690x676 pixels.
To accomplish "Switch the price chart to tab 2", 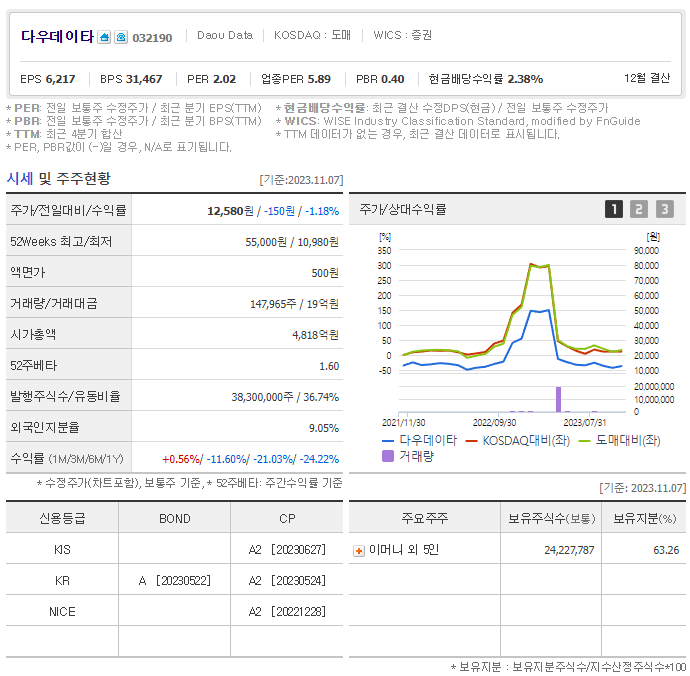I will point(639,209).
